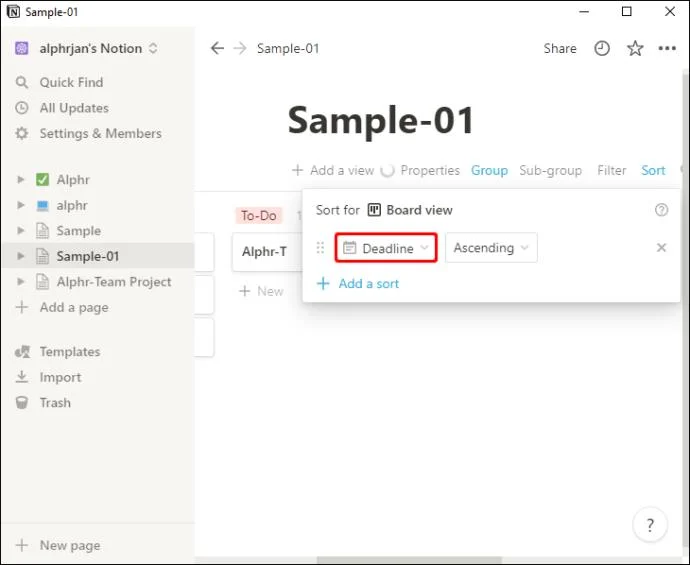Click the sort row drag handle
This screenshot has width=690, height=565.
click(320, 248)
